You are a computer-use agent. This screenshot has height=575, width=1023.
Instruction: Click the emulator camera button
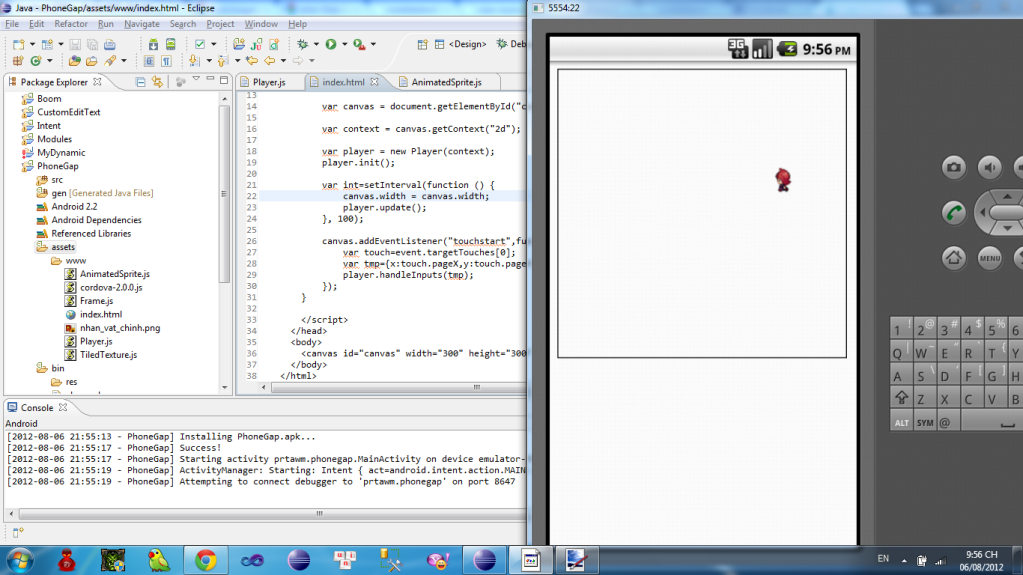point(953,167)
